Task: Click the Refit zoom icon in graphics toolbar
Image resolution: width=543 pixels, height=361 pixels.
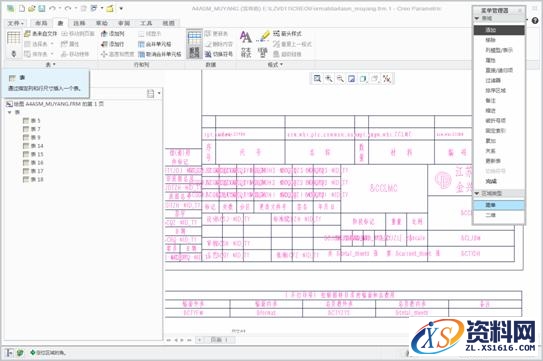Action: [x=317, y=79]
